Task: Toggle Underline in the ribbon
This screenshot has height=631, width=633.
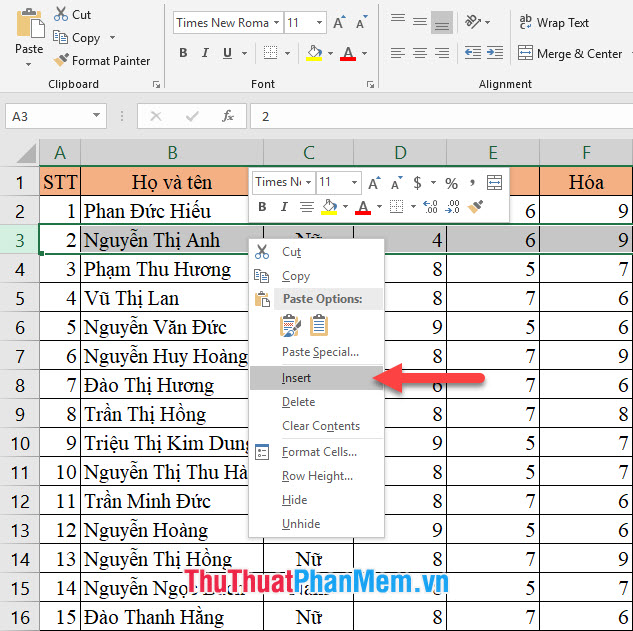Action: 227,53
